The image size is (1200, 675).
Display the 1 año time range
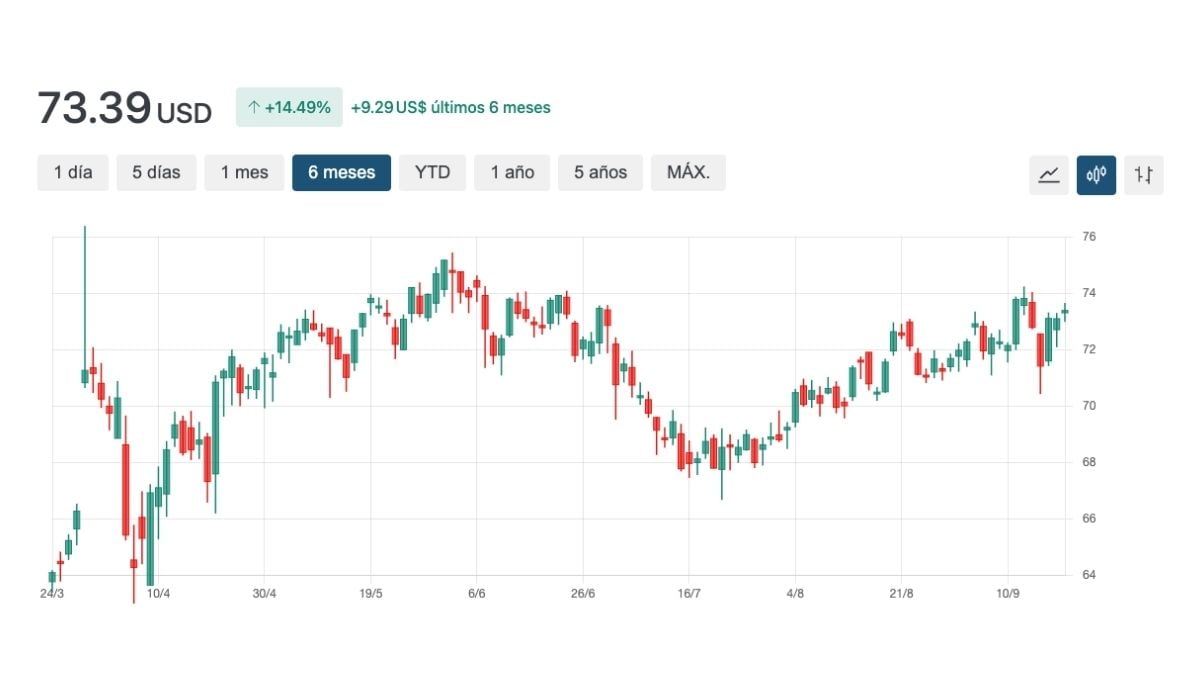click(x=512, y=172)
